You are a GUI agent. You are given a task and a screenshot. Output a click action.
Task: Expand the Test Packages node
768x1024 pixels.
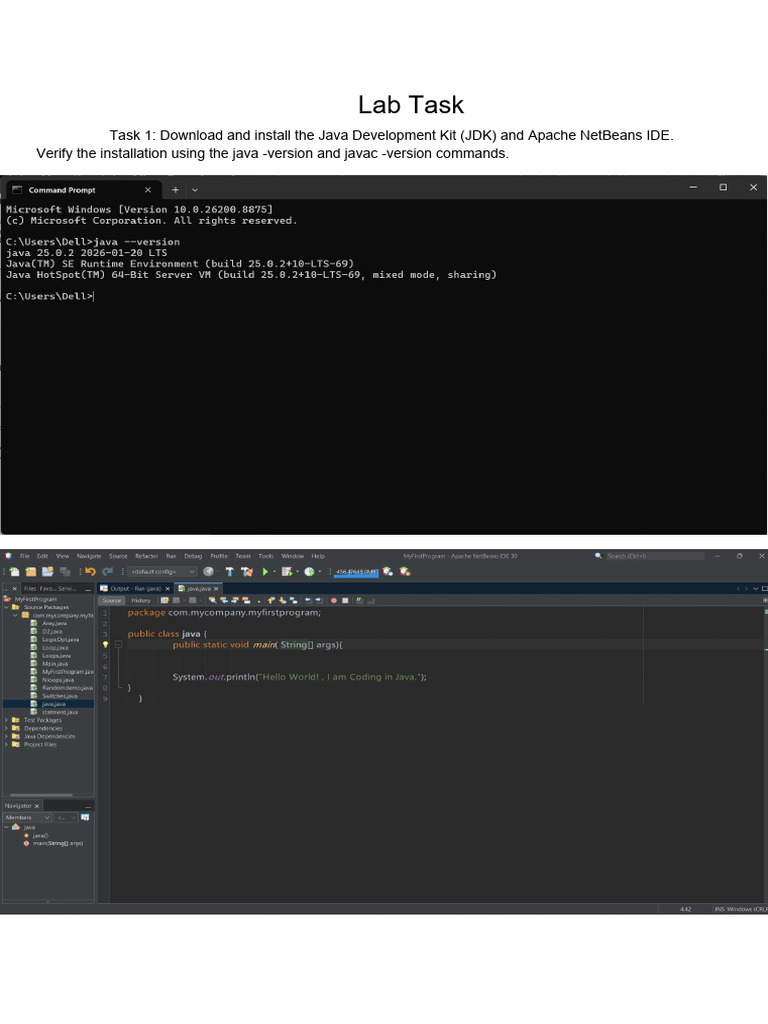coord(7,720)
